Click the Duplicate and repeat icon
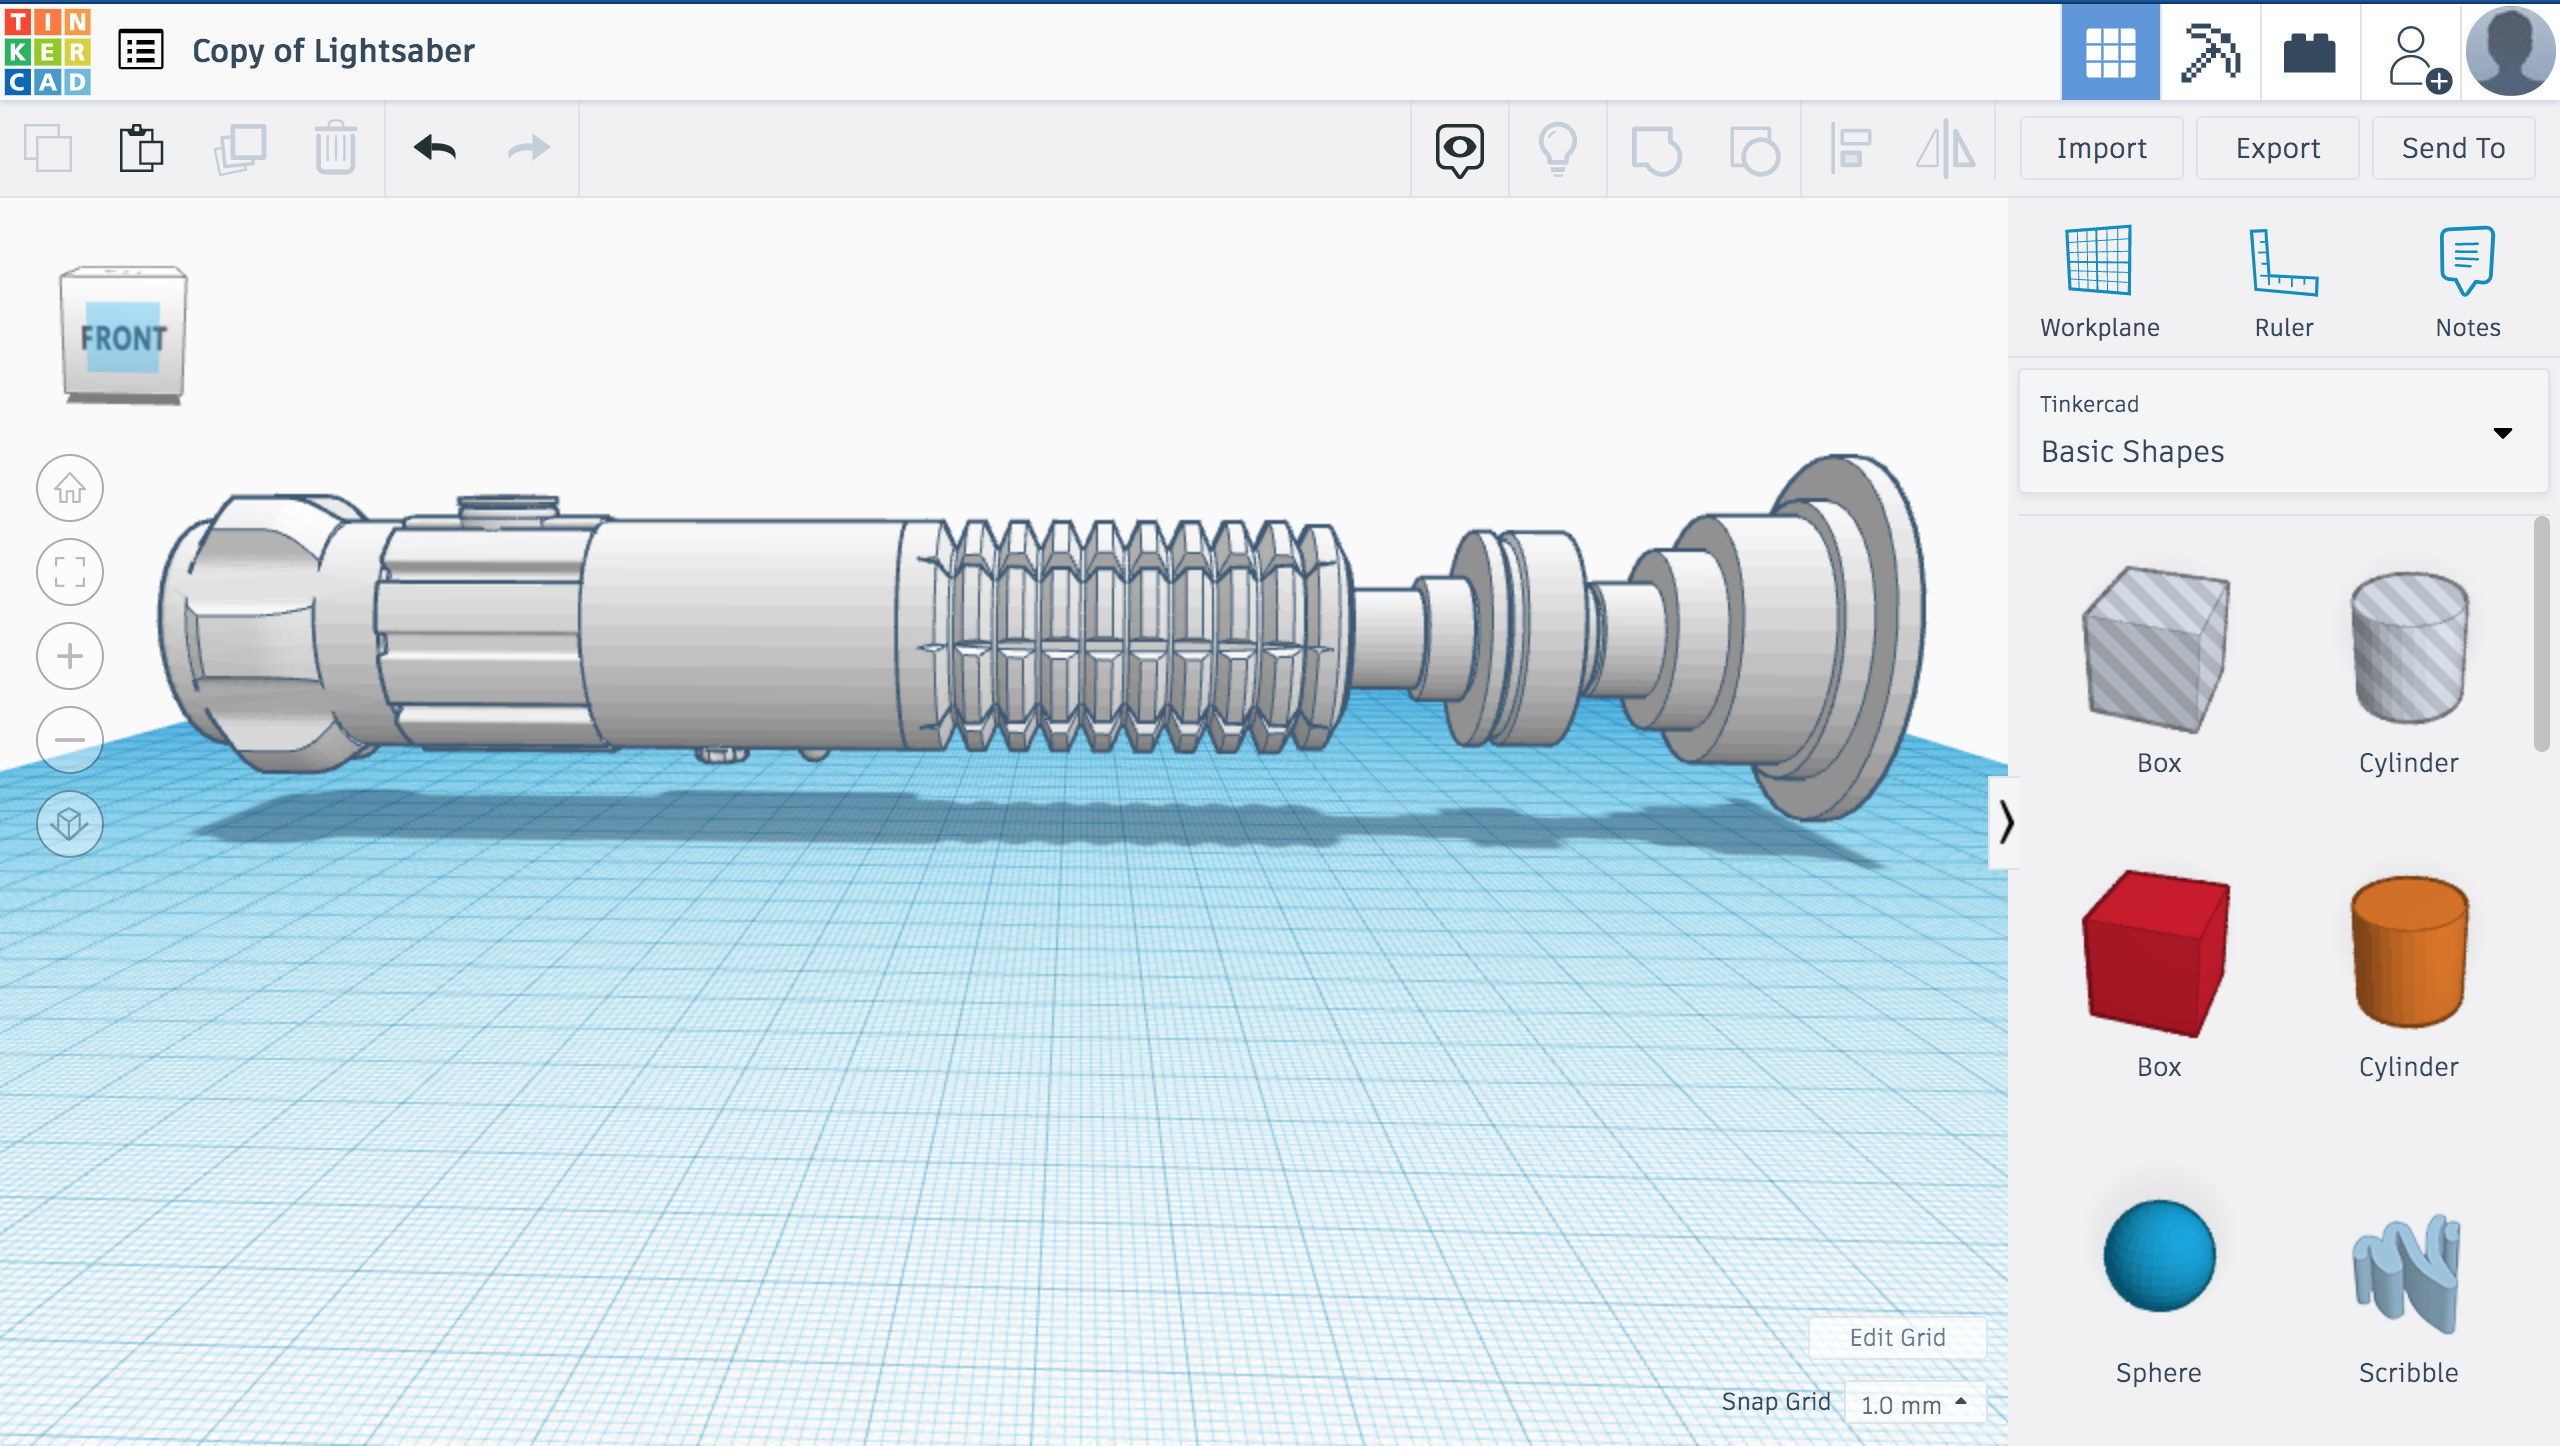 240,149
